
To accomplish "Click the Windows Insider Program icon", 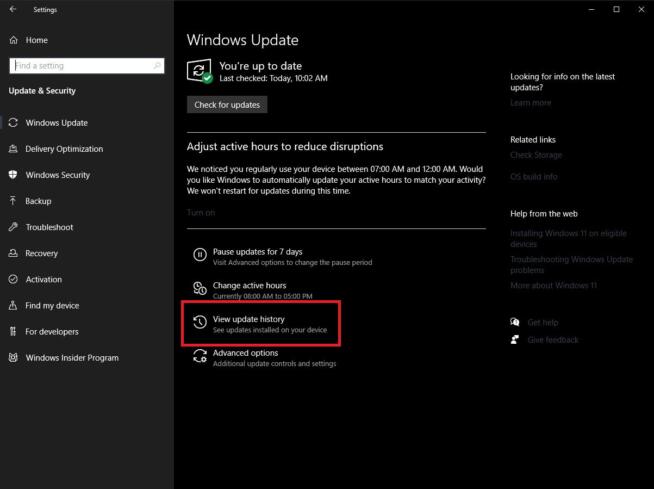I will pos(13,358).
